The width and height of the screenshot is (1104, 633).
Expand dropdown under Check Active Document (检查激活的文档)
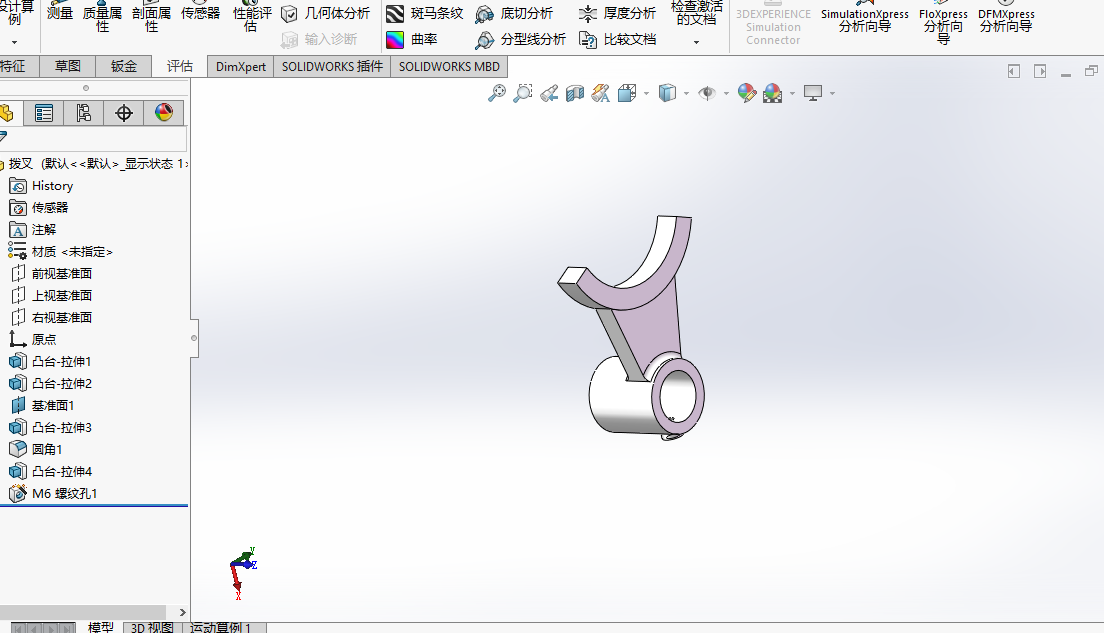[696, 42]
